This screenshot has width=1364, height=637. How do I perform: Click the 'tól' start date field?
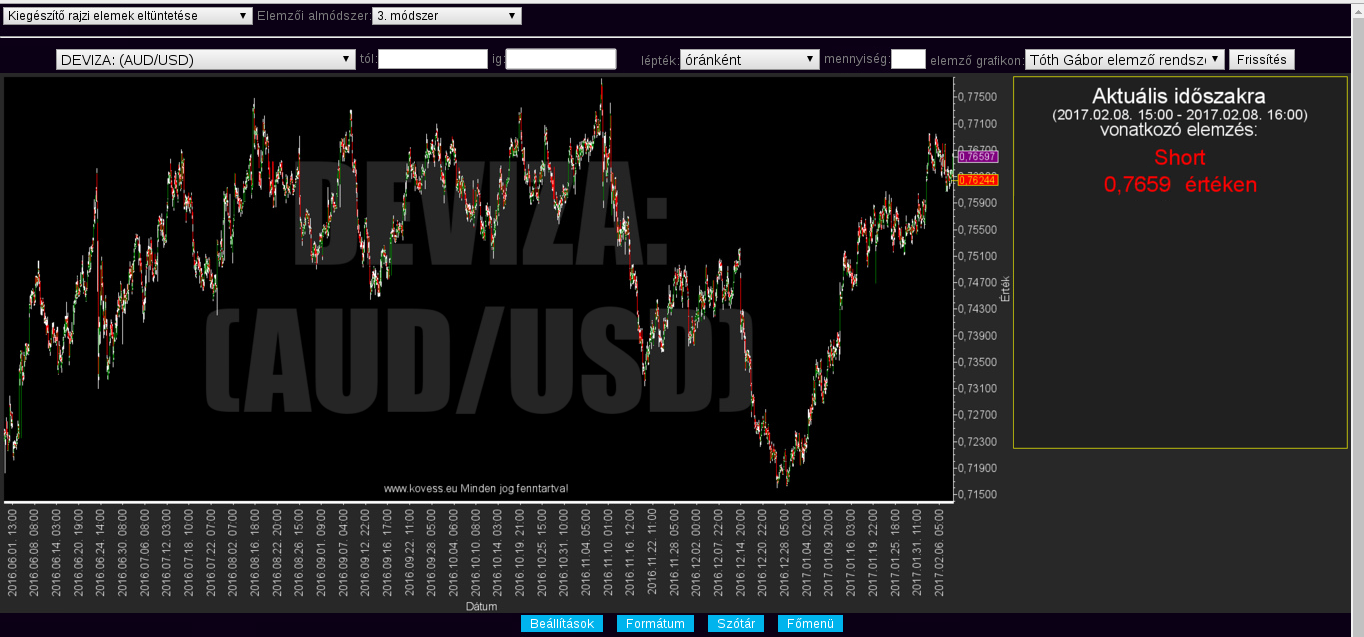432,60
